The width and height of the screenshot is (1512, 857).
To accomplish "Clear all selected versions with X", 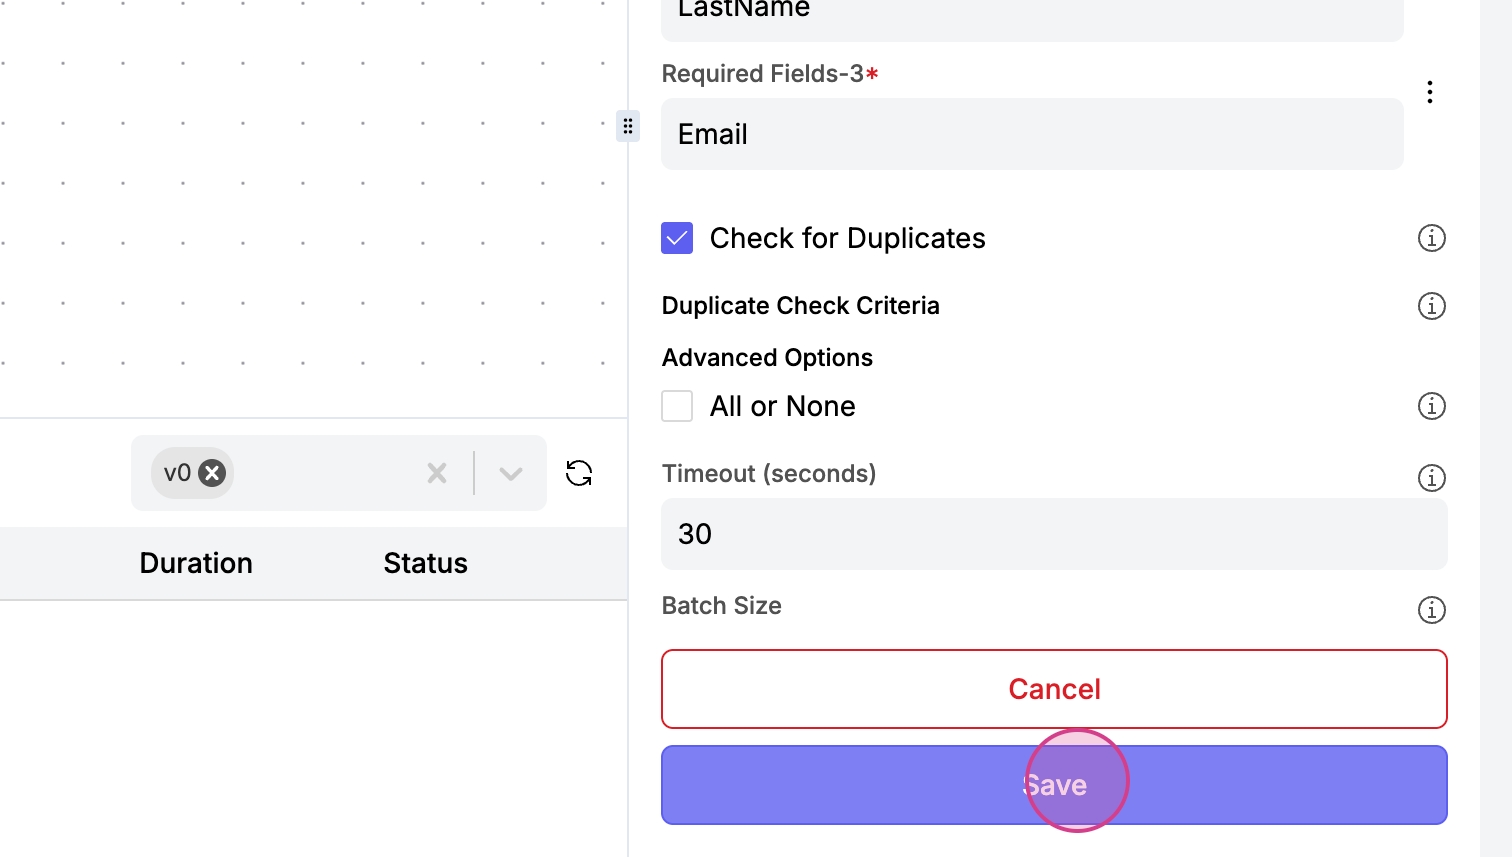I will 437,473.
